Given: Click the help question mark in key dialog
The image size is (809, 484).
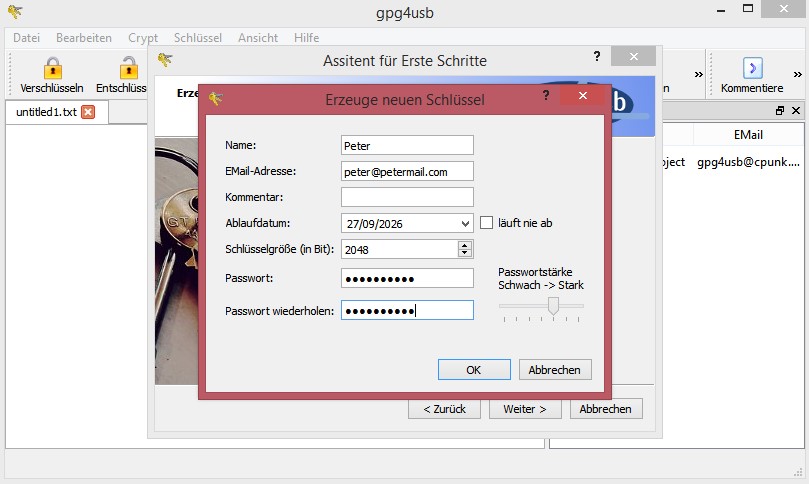Looking at the screenshot, I should click(x=546, y=96).
